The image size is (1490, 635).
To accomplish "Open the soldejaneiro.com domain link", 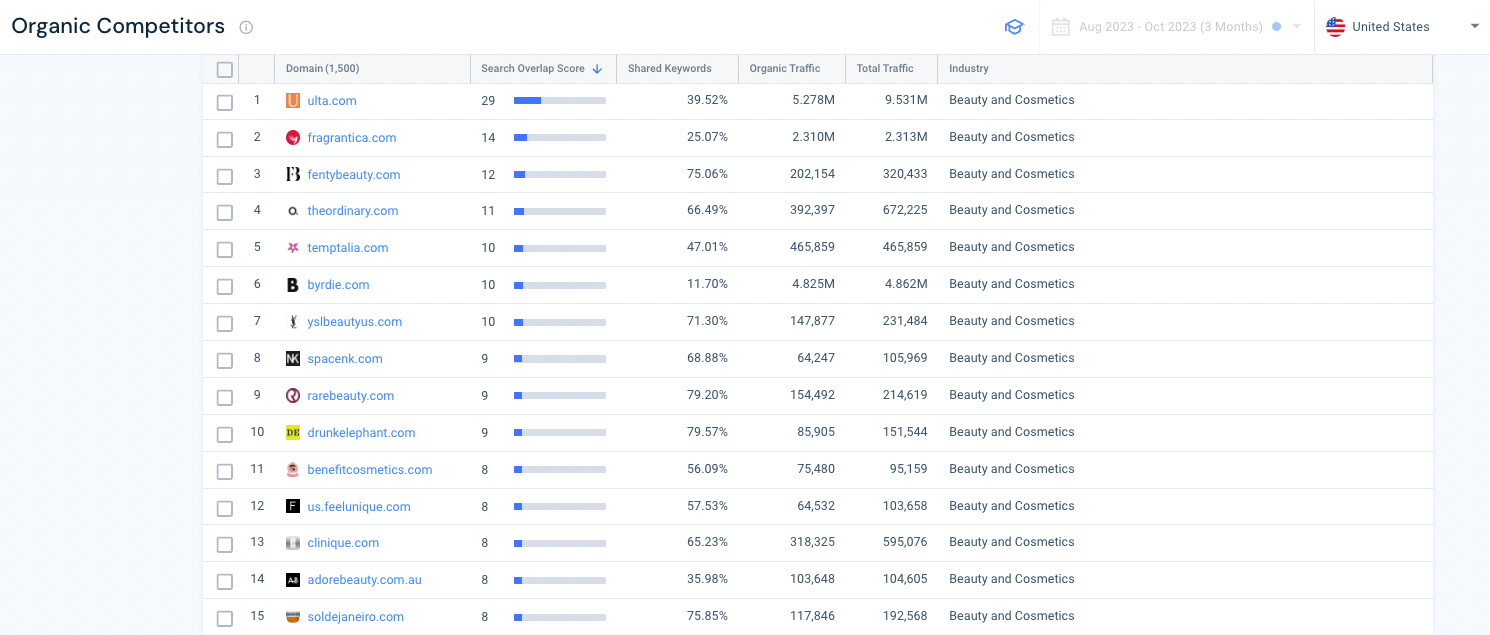I will pyautogui.click(x=355, y=617).
